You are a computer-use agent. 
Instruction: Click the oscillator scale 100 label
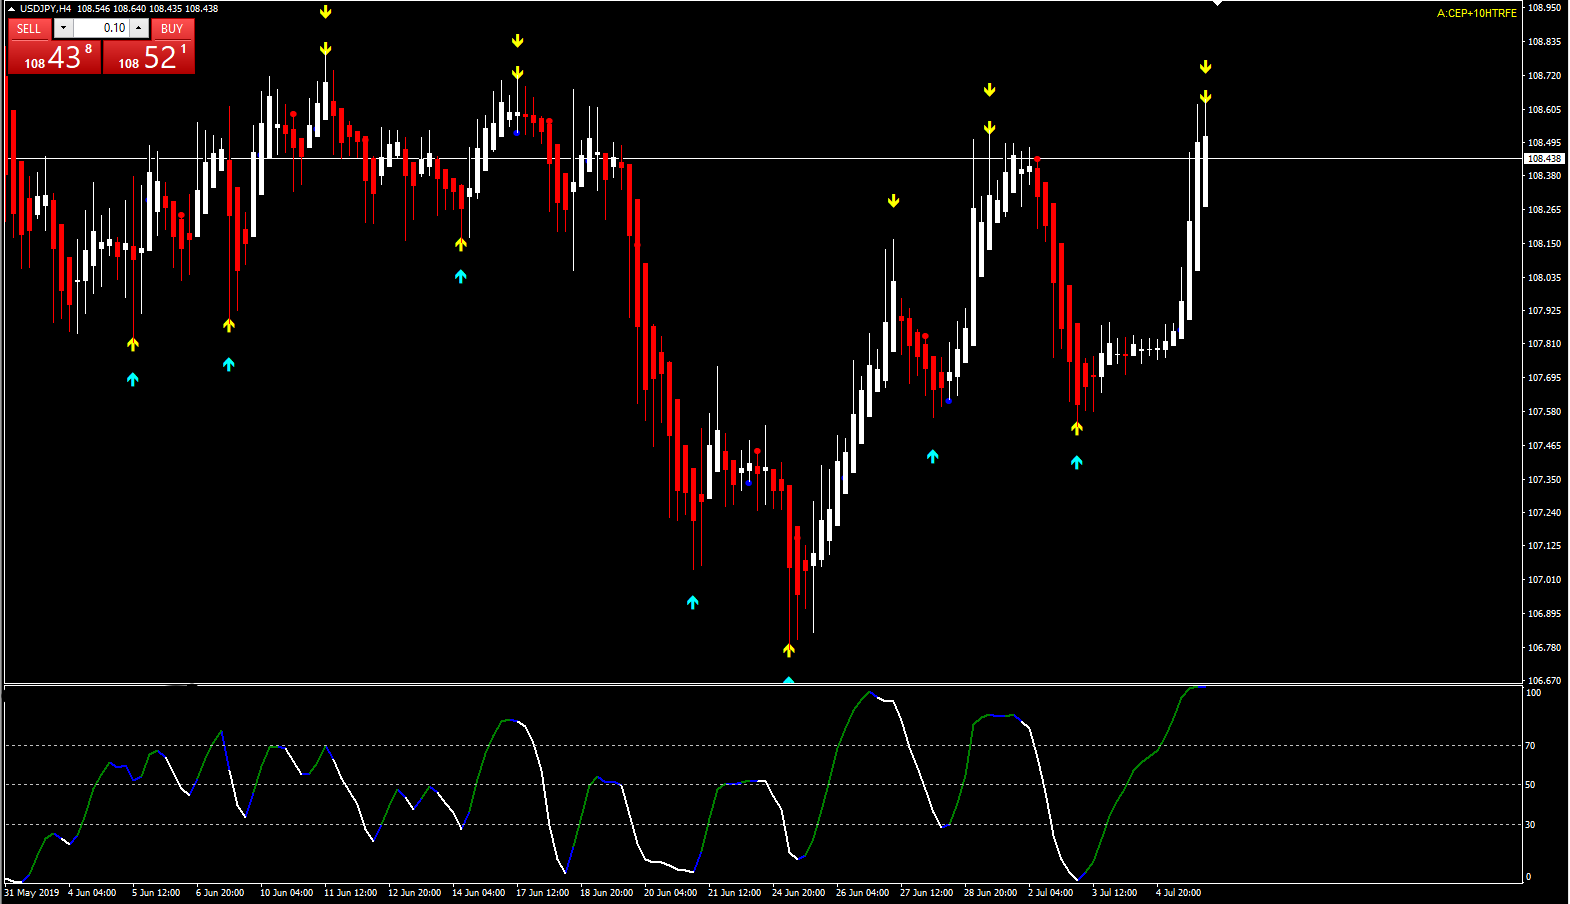click(x=1533, y=693)
